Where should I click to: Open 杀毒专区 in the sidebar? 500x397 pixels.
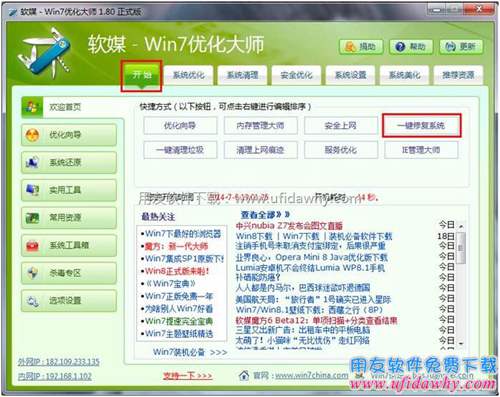[x=69, y=273]
